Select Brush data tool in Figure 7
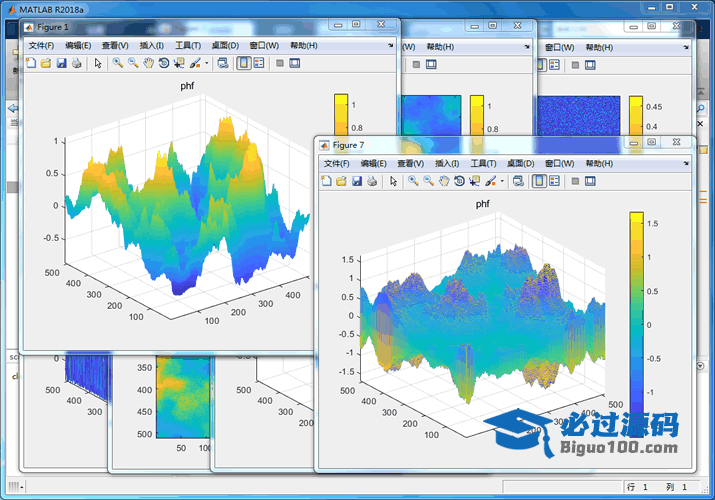Image resolution: width=715 pixels, height=500 pixels. pyautogui.click(x=491, y=181)
